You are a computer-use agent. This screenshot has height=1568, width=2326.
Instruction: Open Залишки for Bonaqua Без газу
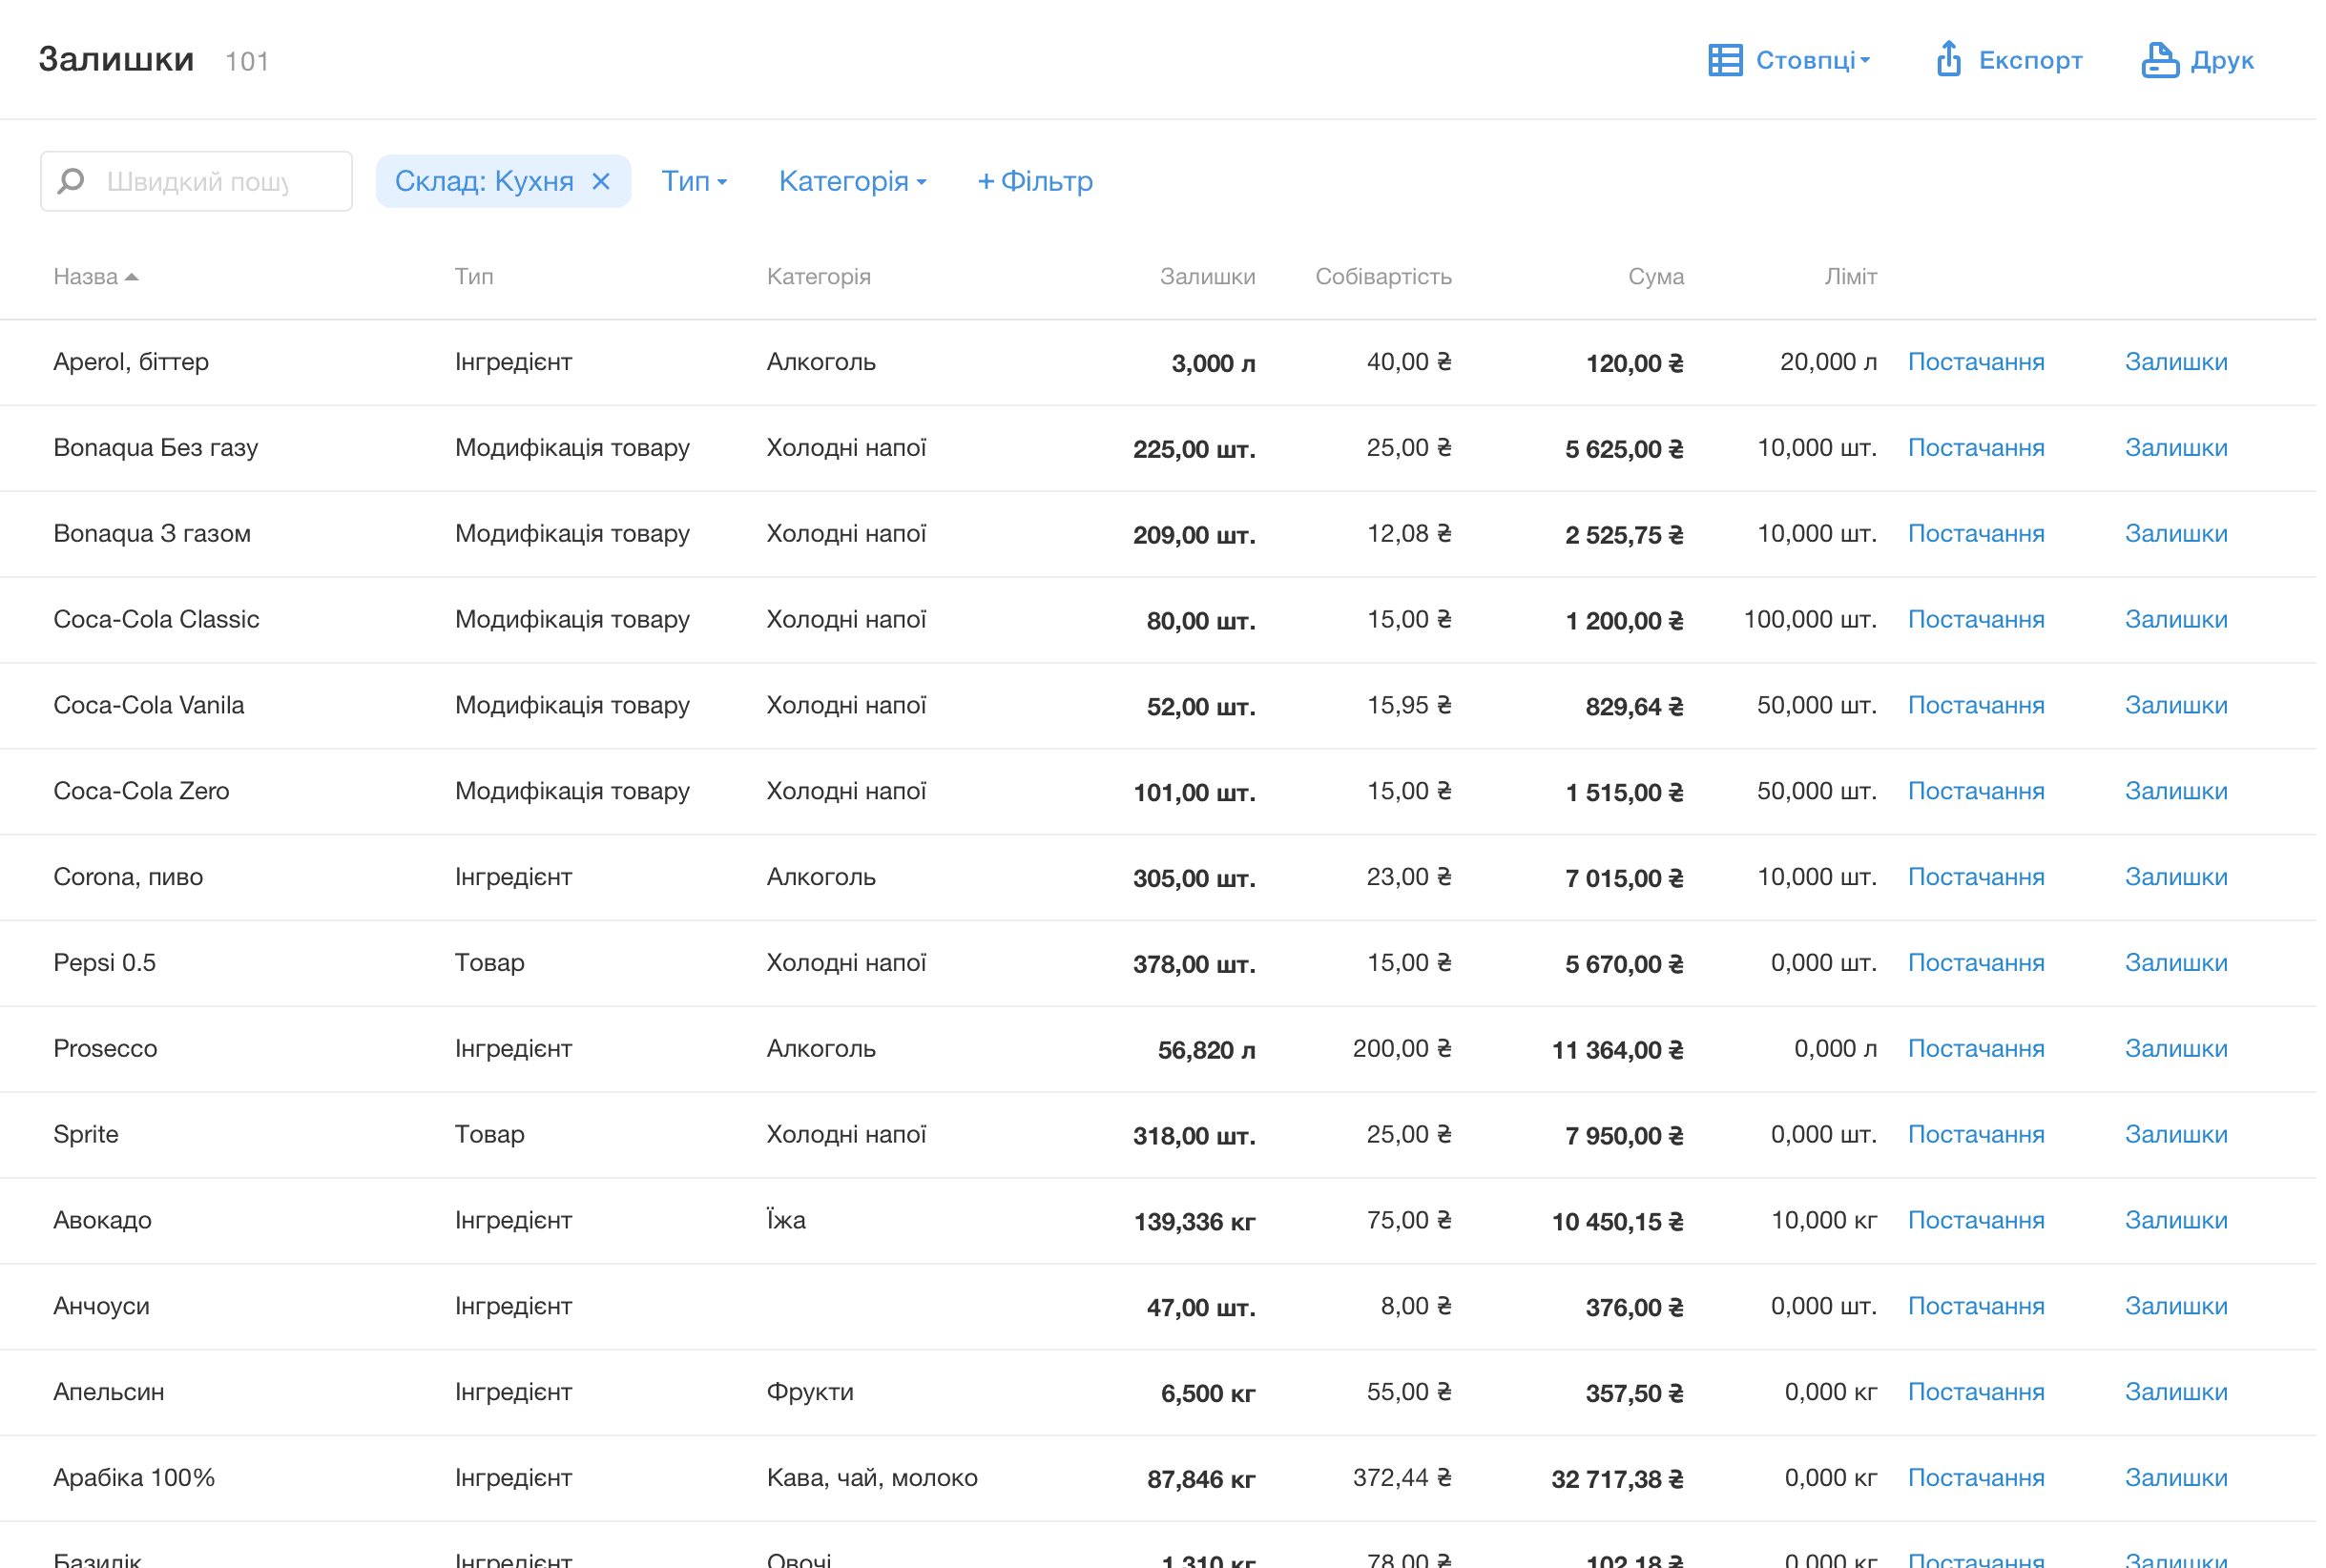click(x=2175, y=448)
